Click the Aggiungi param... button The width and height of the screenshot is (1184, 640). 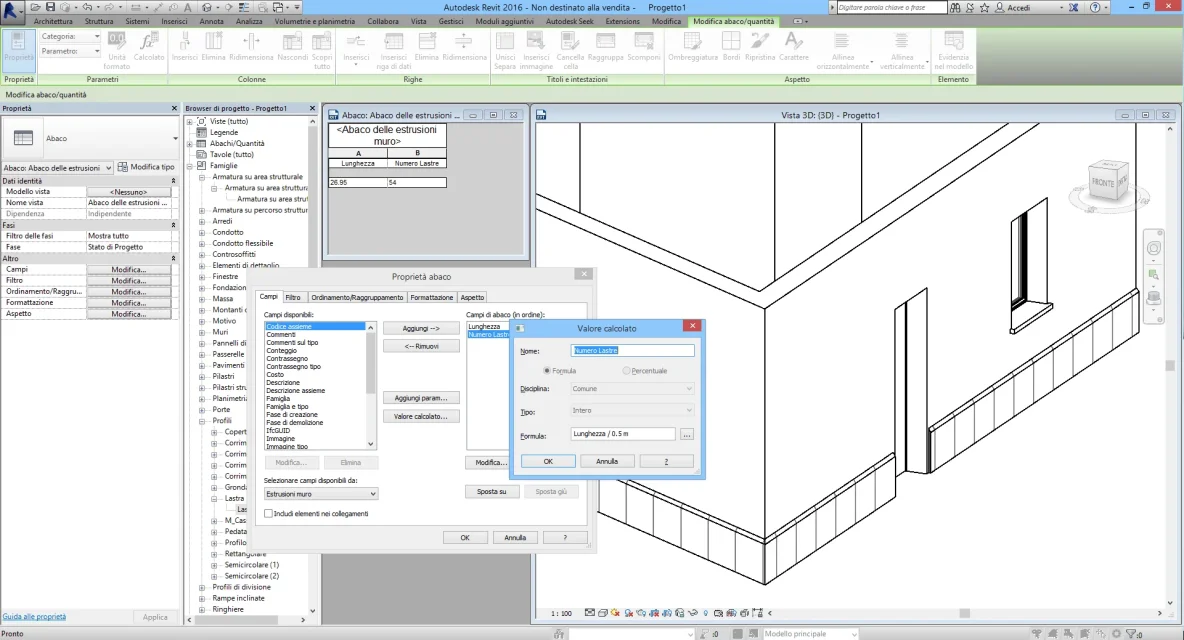[x=421, y=398]
